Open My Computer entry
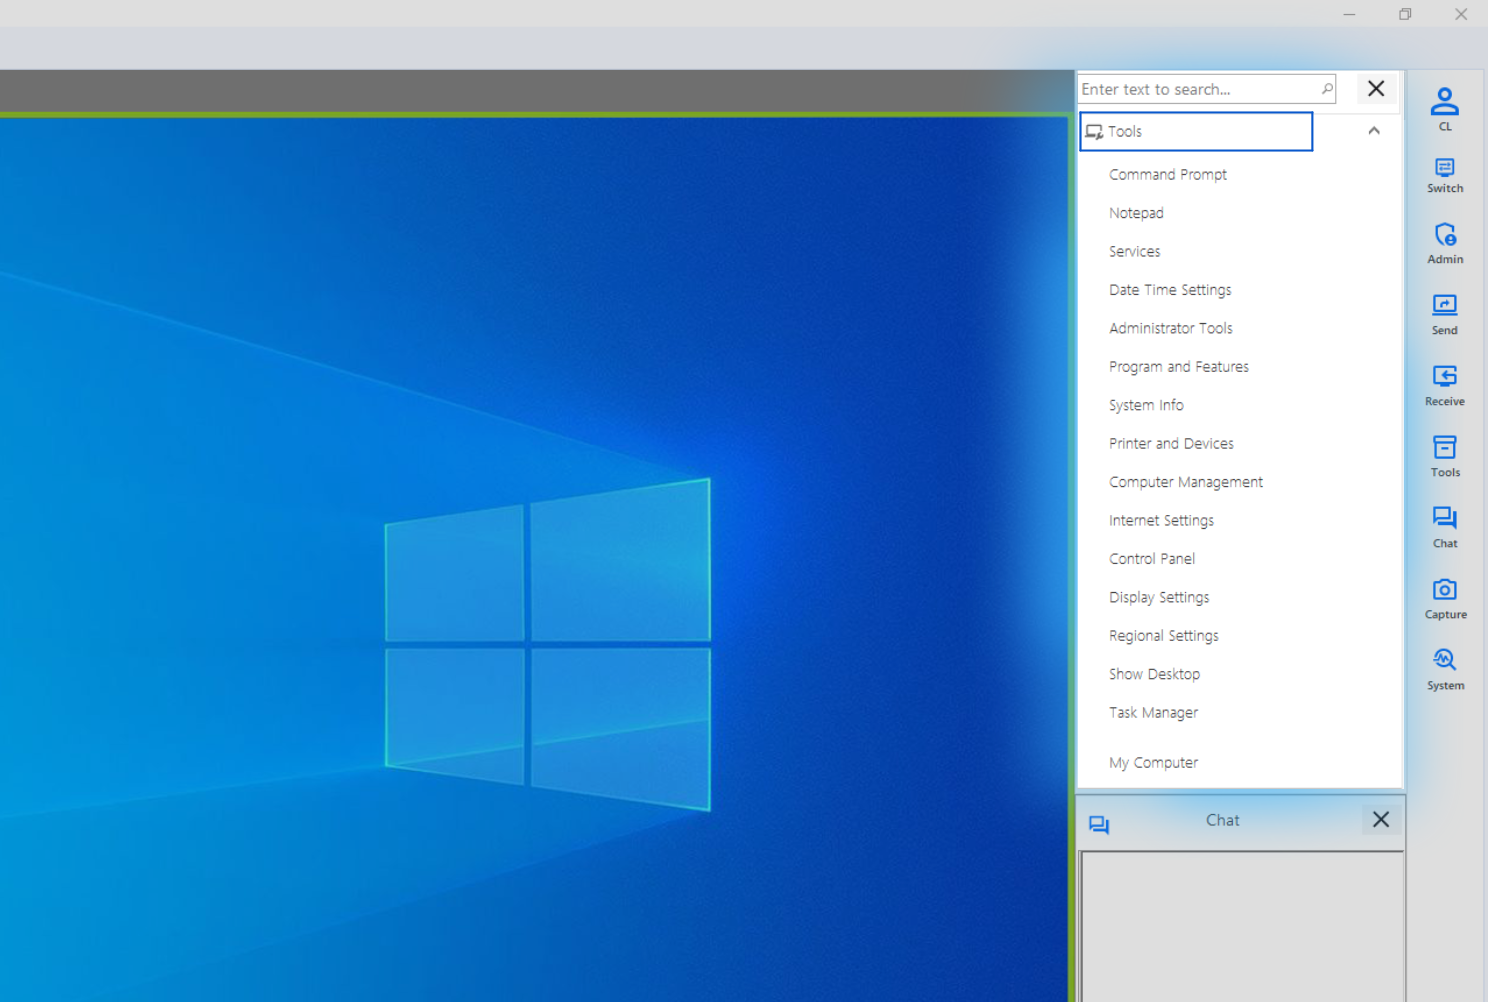 [x=1153, y=762]
